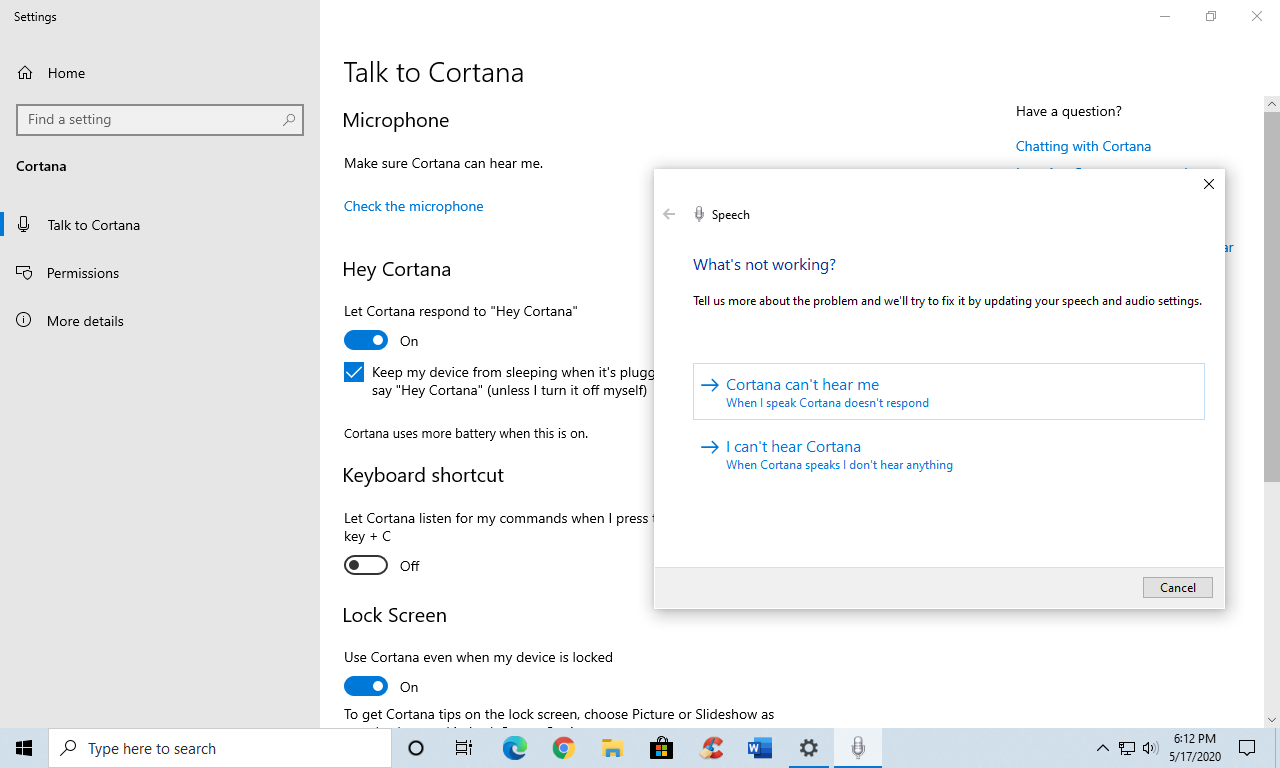Select Home in the Settings sidebar

[x=160, y=73]
